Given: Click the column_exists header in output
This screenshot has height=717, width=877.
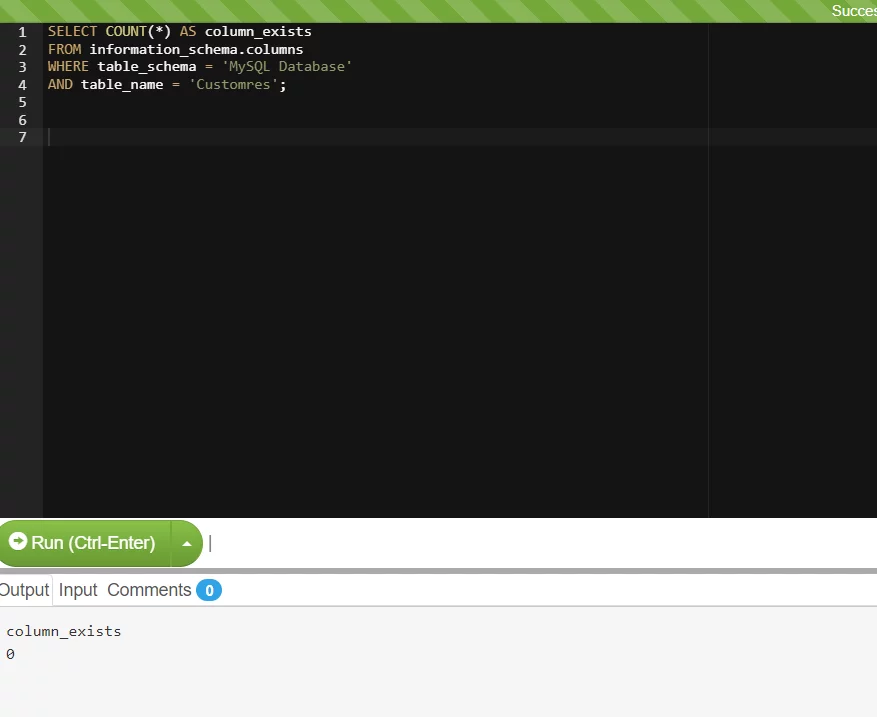Looking at the screenshot, I should click(x=64, y=631).
